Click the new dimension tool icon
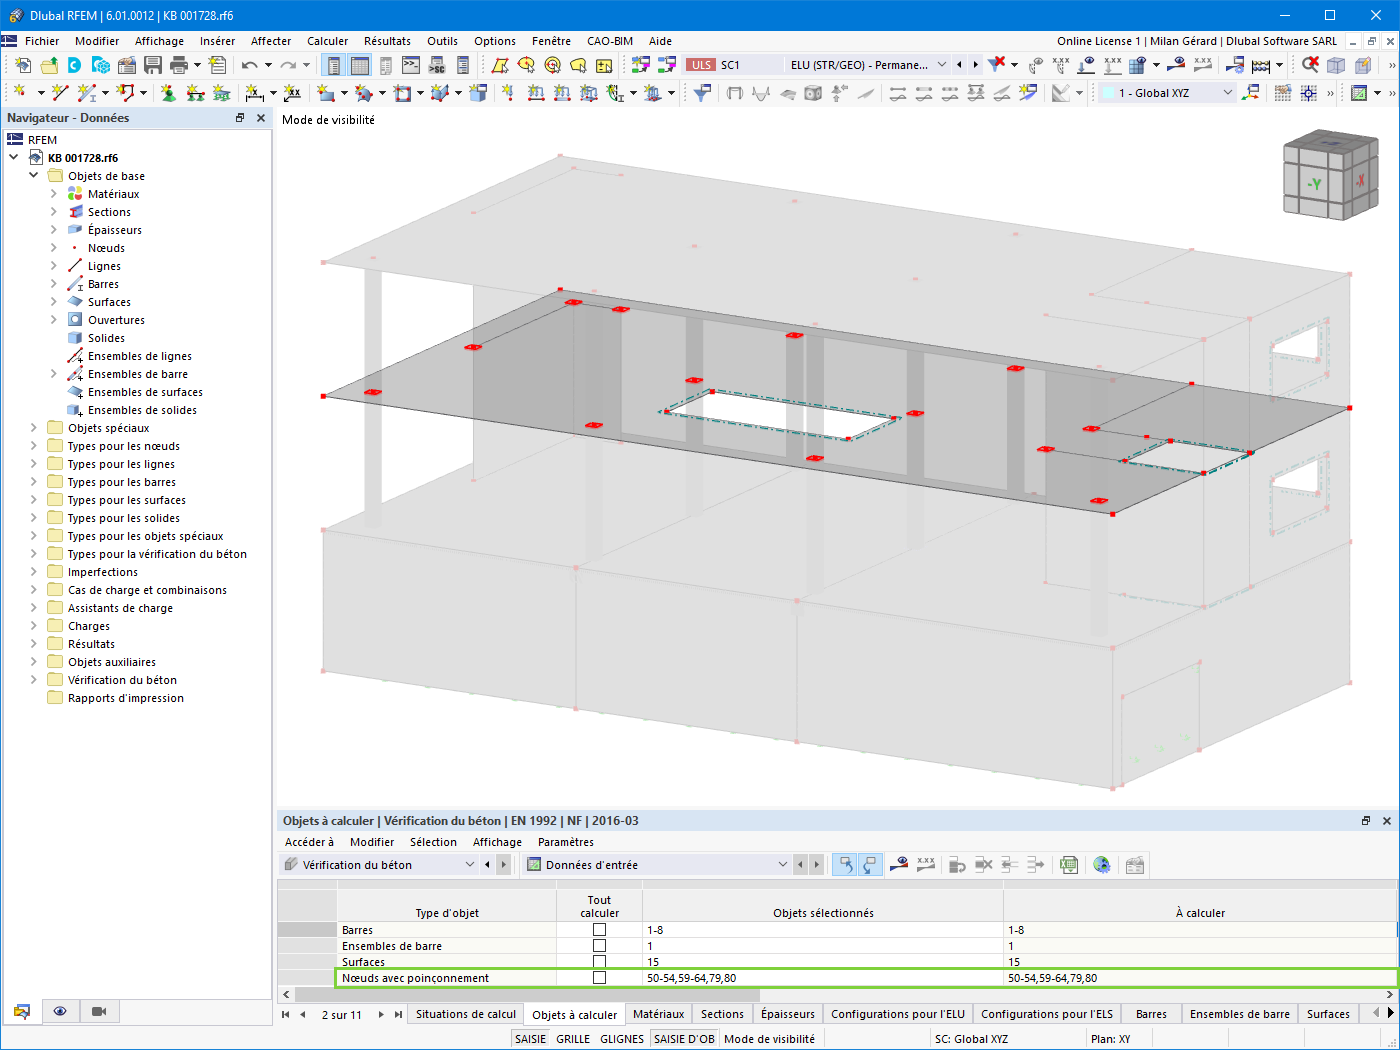Image resolution: width=1400 pixels, height=1050 pixels. 255,93
